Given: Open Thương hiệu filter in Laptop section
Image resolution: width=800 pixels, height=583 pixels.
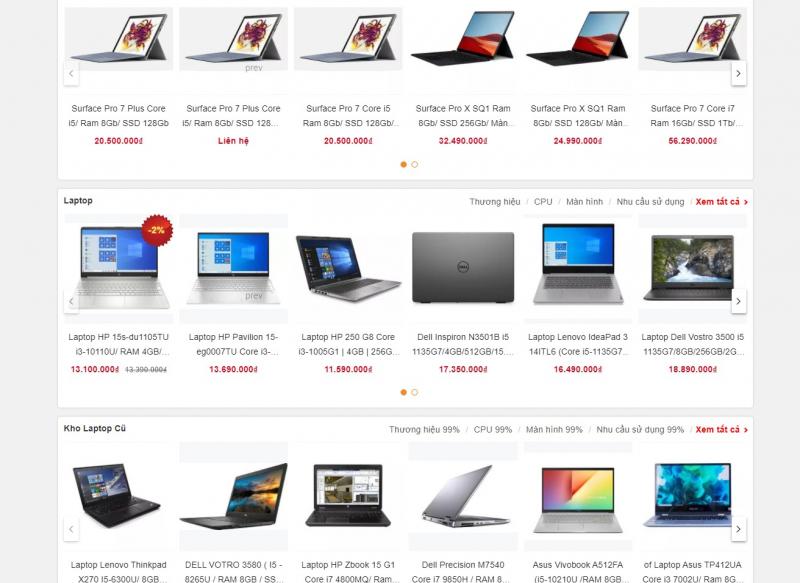Looking at the screenshot, I should (x=494, y=201).
